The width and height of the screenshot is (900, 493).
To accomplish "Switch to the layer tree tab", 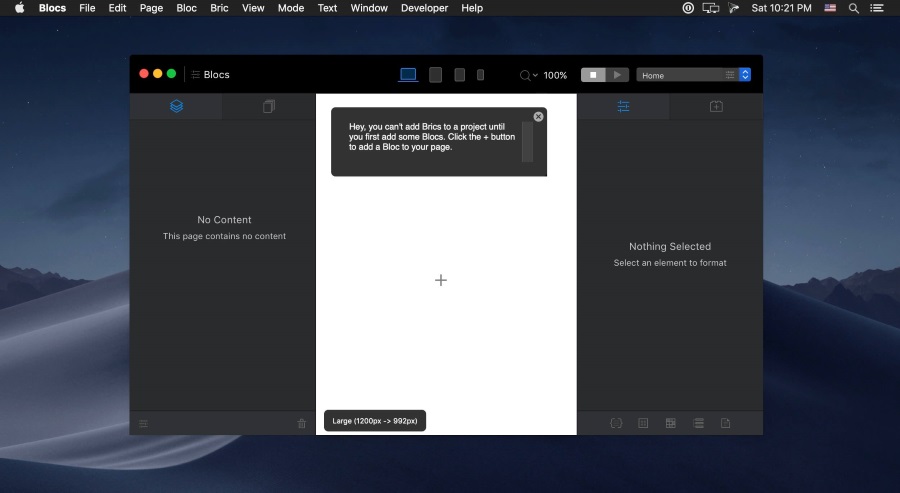I will click(176, 106).
